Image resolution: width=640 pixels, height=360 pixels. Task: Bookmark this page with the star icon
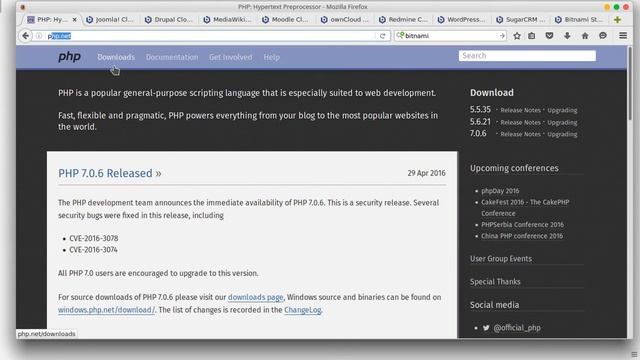tap(517, 36)
